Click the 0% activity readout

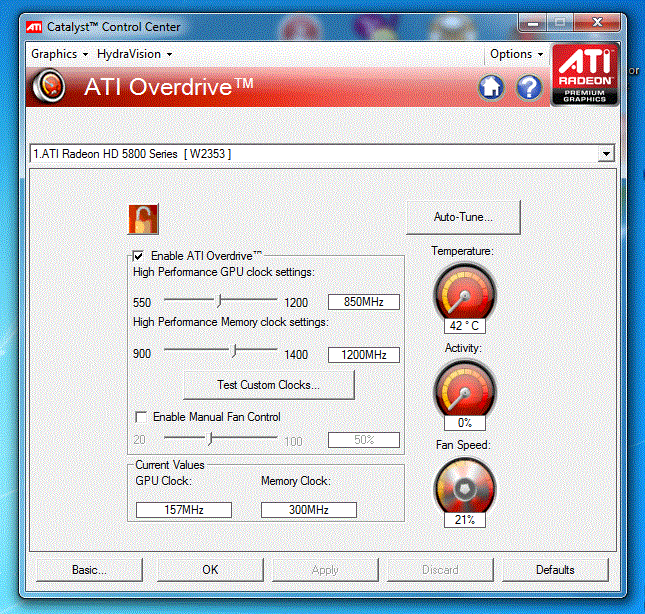(x=465, y=423)
